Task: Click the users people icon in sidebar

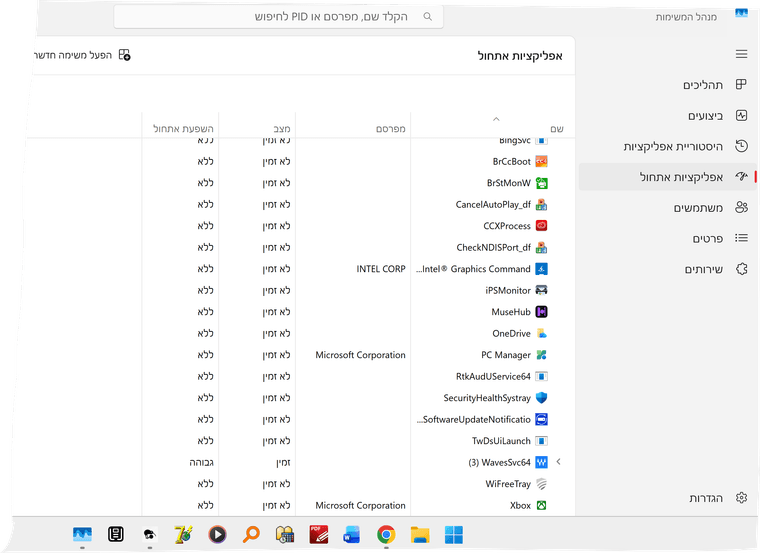Action: coord(741,207)
